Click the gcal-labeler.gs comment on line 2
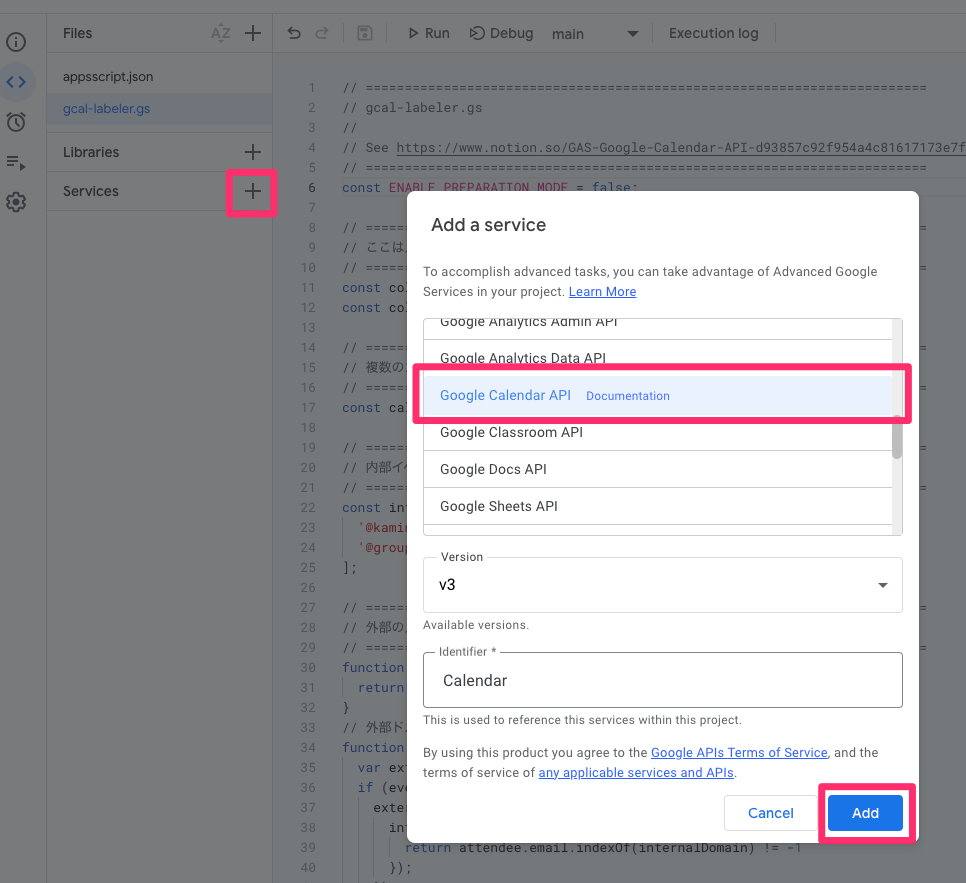The width and height of the screenshot is (966, 883). click(x=412, y=108)
